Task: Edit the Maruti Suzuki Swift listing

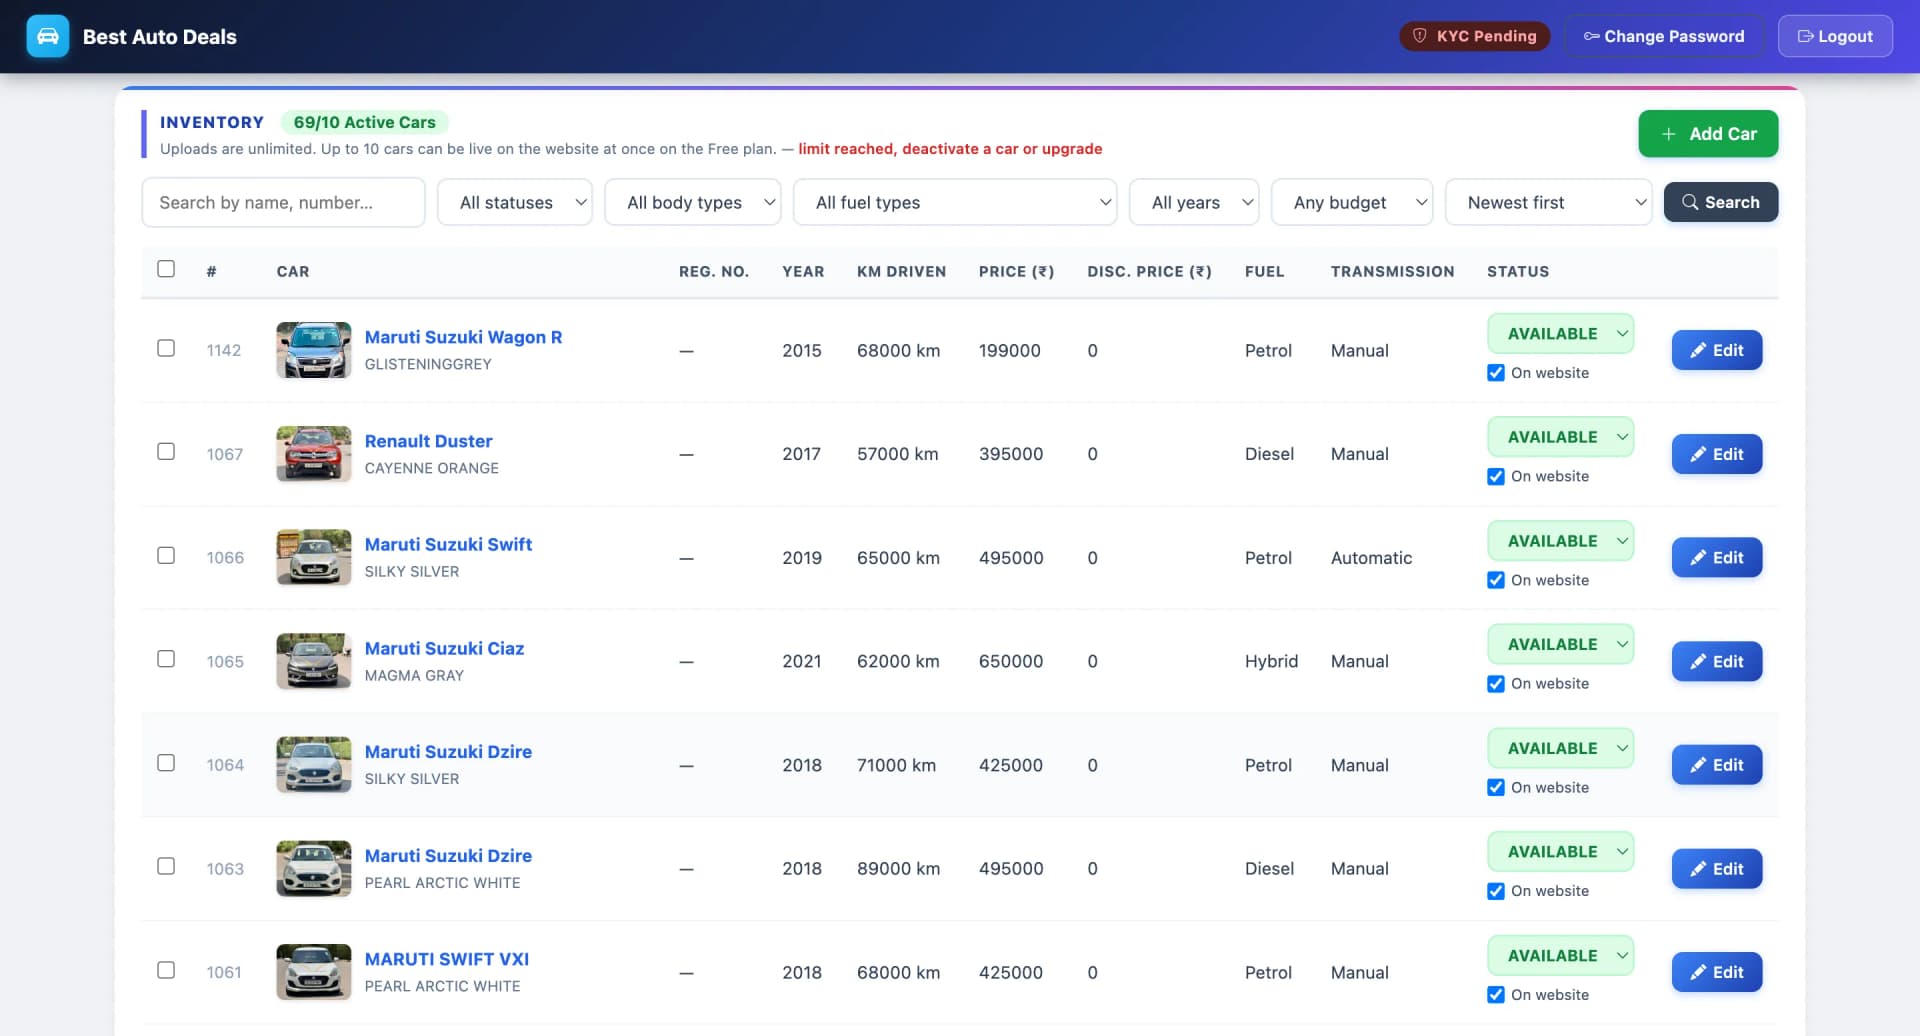Action: [1716, 558]
